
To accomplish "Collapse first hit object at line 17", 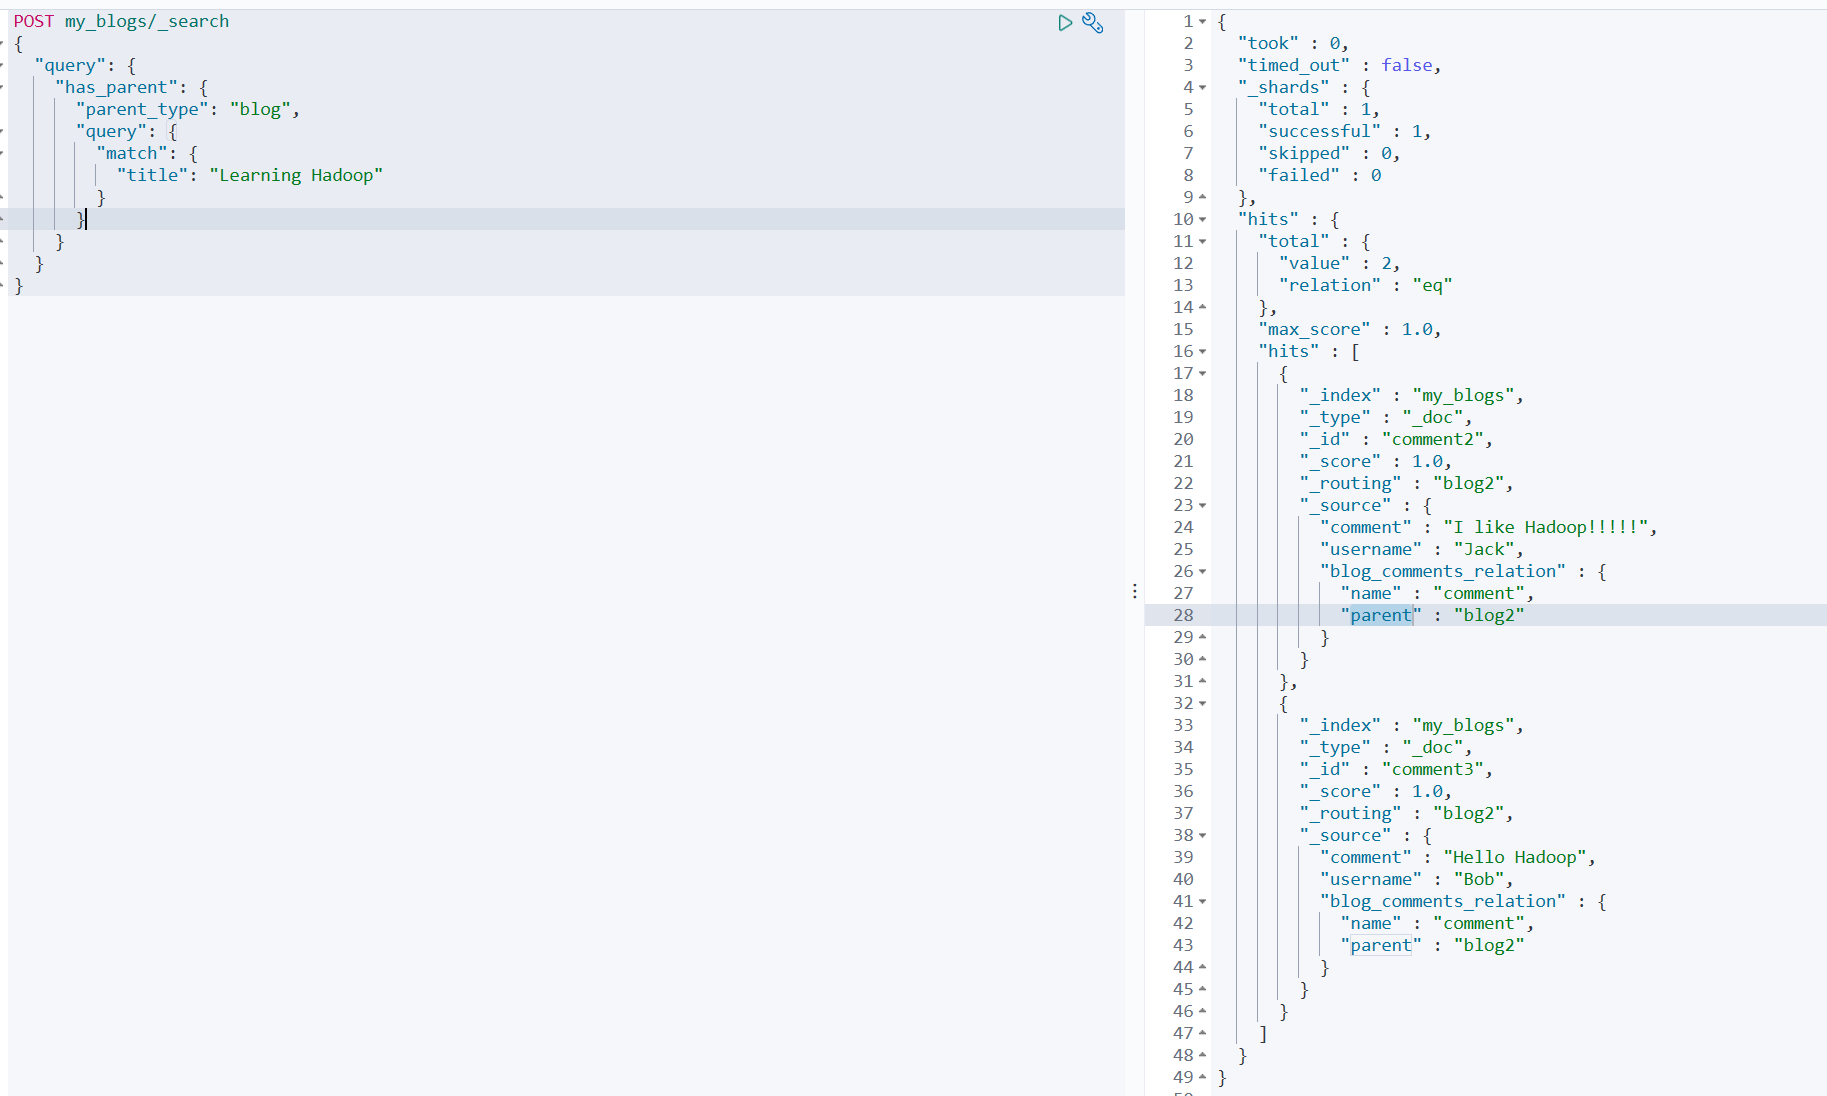I will [1203, 373].
